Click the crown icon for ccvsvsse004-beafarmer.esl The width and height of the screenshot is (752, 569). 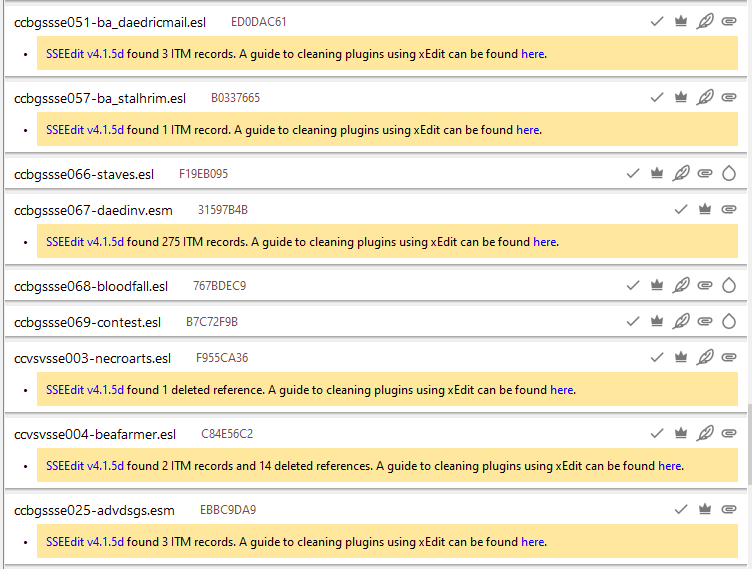(681, 434)
